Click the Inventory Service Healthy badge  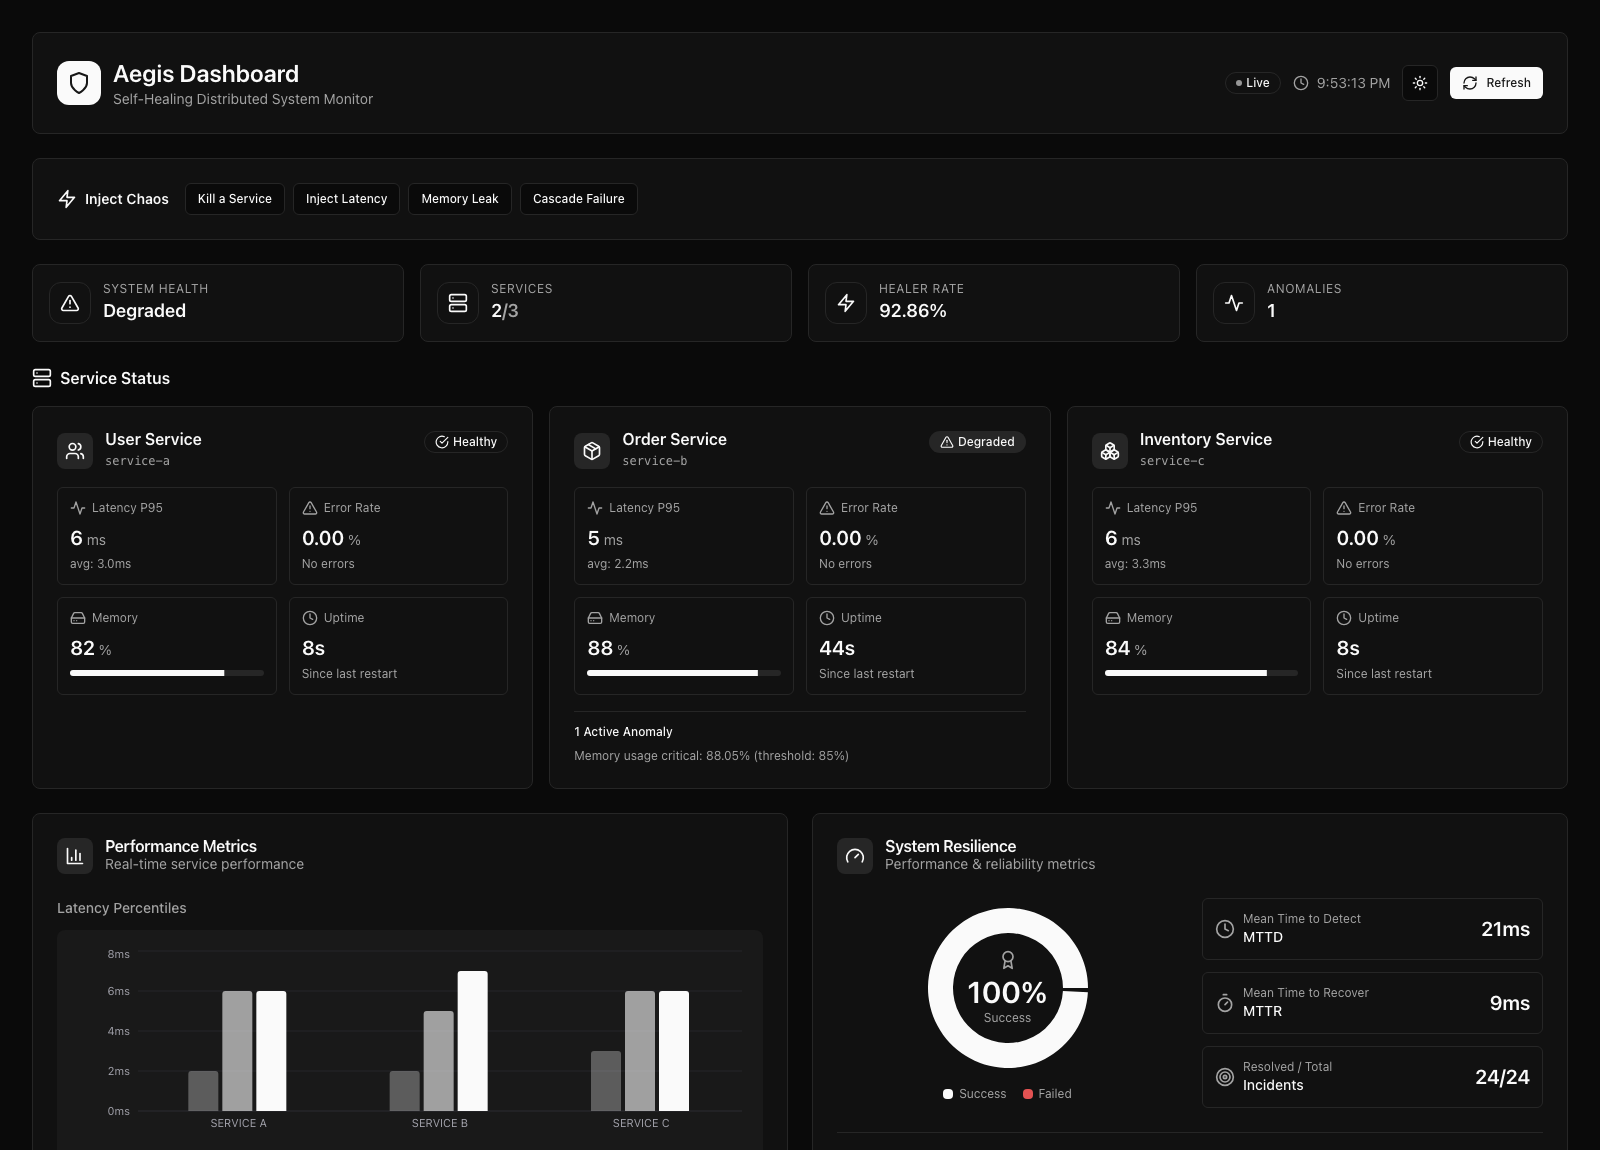(x=1501, y=442)
